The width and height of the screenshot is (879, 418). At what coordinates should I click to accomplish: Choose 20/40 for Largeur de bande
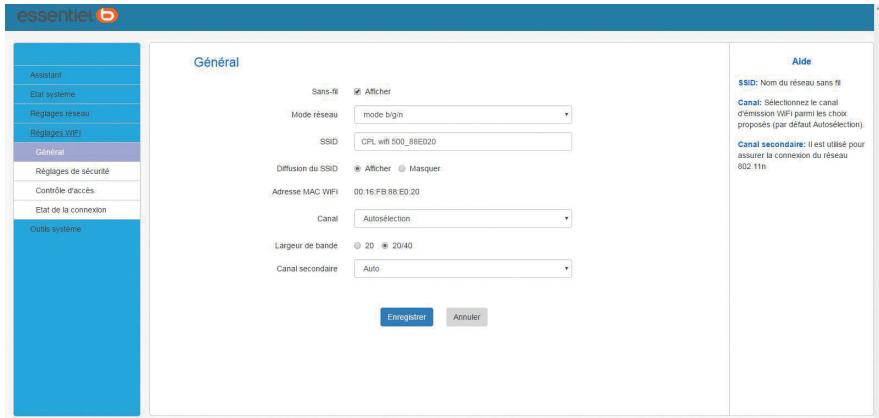pyautogui.click(x=386, y=245)
